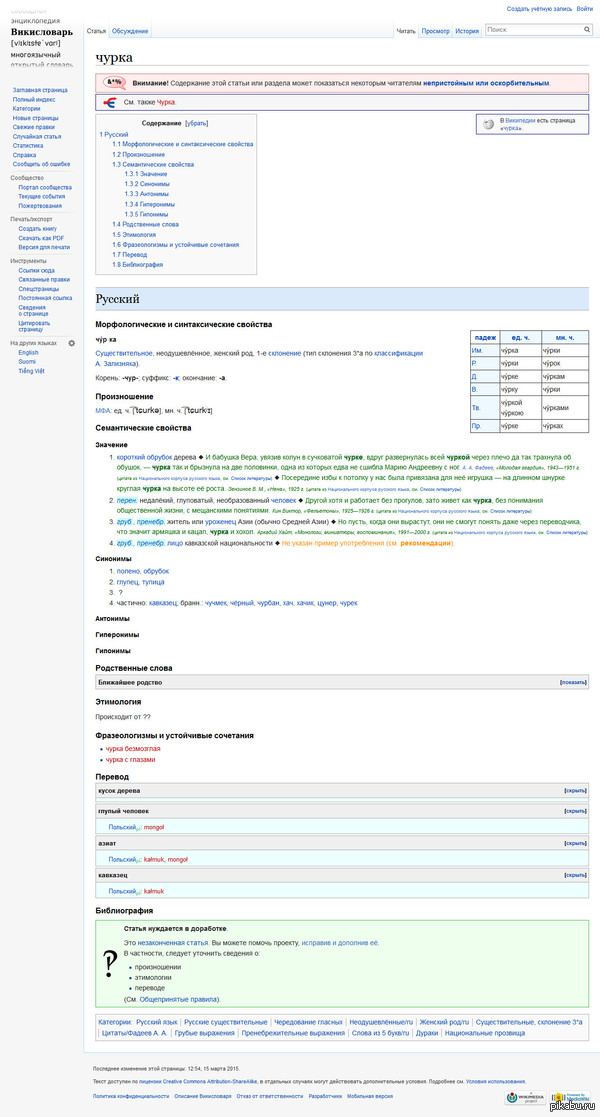The width and height of the screenshot is (600, 1117).
Task: Collapse the кавказец translation box
Action: [575, 874]
